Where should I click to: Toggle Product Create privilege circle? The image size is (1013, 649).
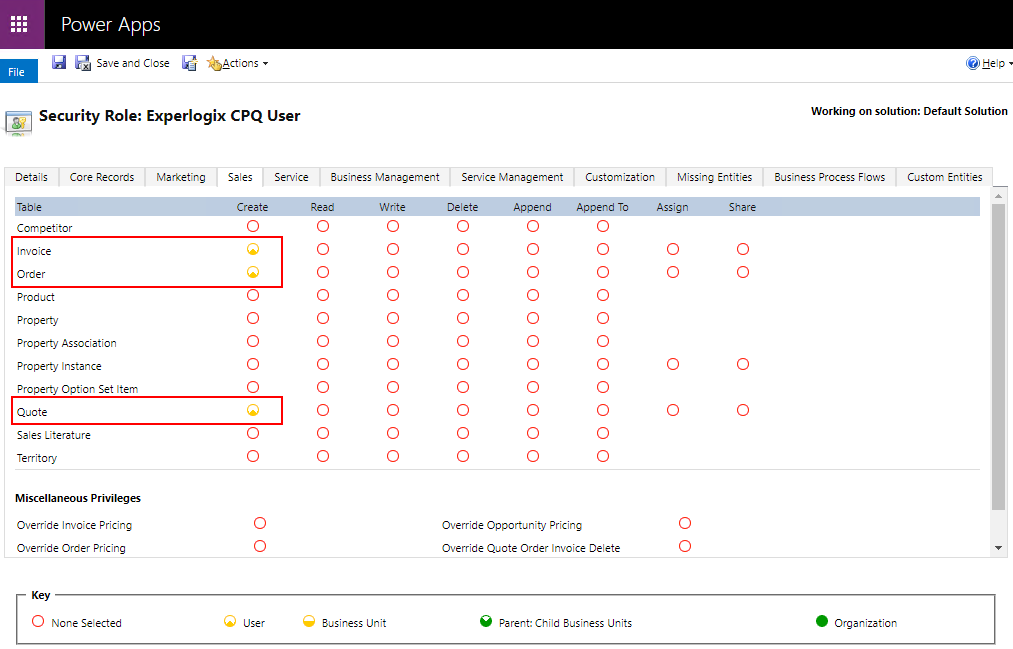pyautogui.click(x=253, y=295)
